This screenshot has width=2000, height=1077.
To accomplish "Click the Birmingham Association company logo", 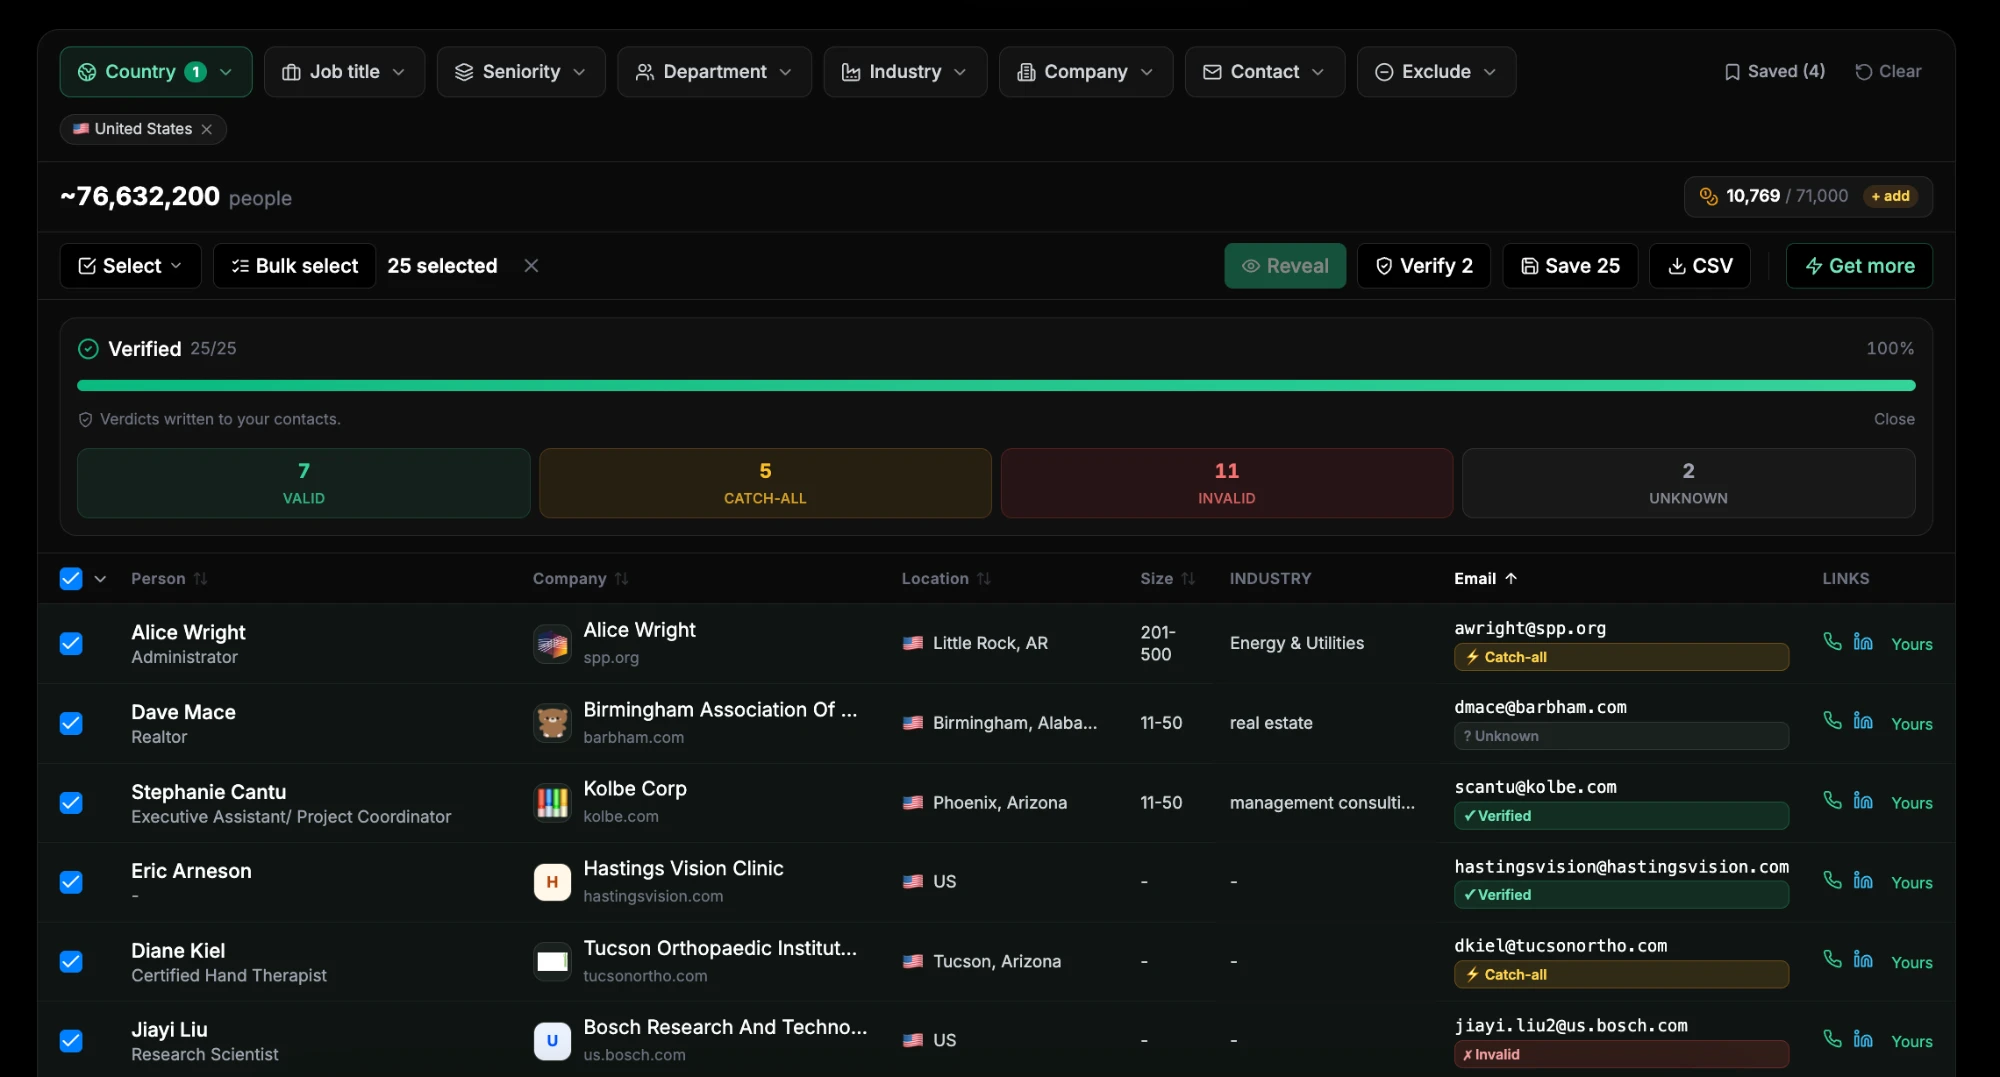I will (552, 723).
